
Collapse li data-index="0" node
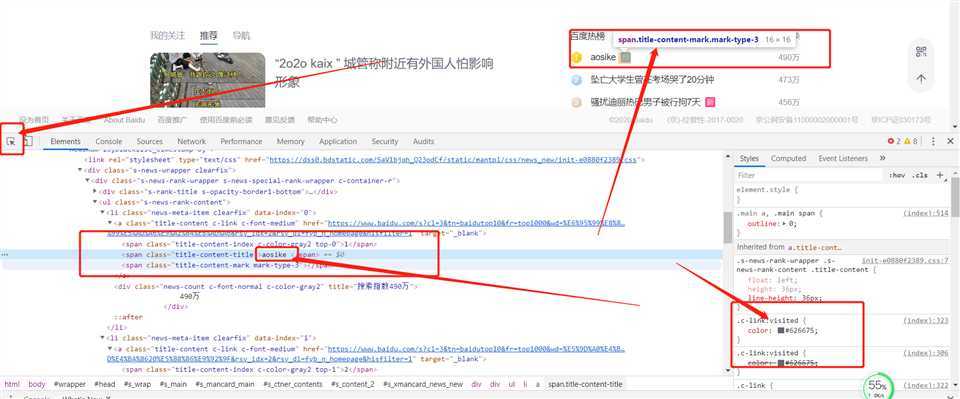(x=102, y=212)
